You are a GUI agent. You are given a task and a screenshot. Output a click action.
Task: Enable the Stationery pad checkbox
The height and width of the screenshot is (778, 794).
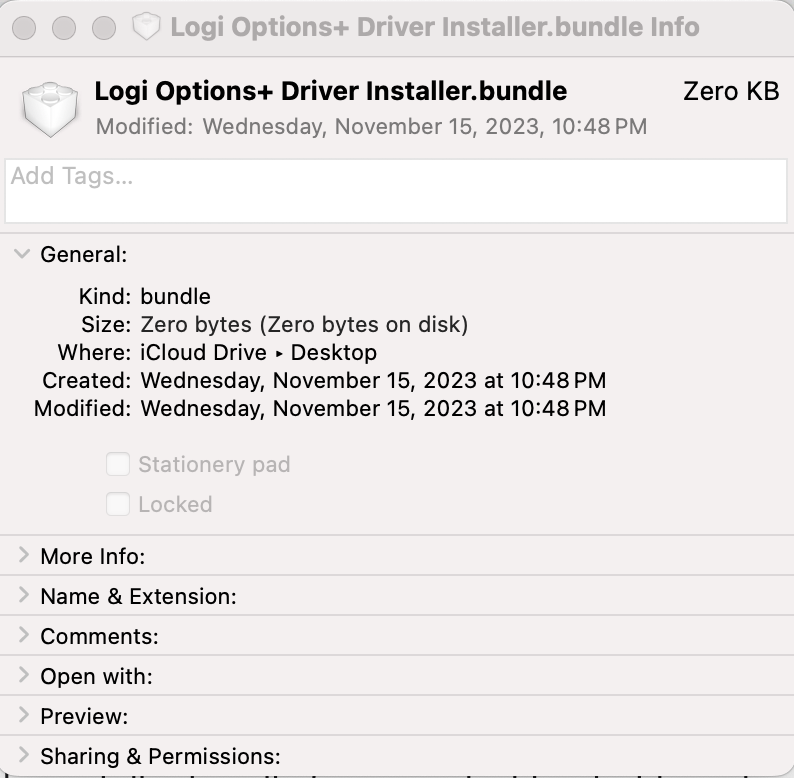(x=118, y=464)
